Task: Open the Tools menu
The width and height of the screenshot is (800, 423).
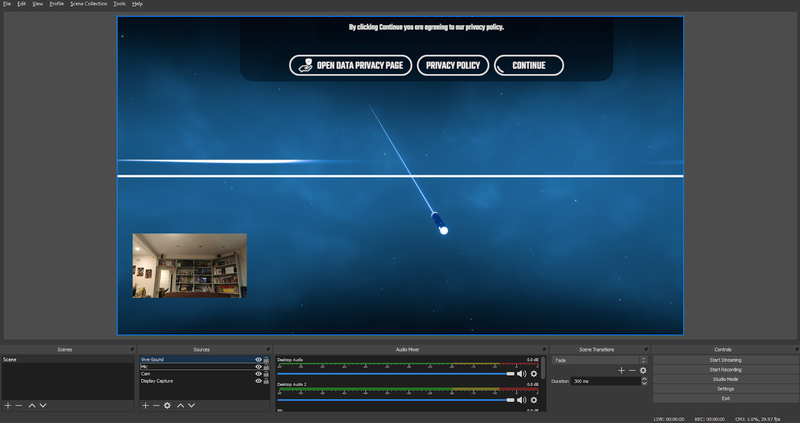Action: (119, 4)
